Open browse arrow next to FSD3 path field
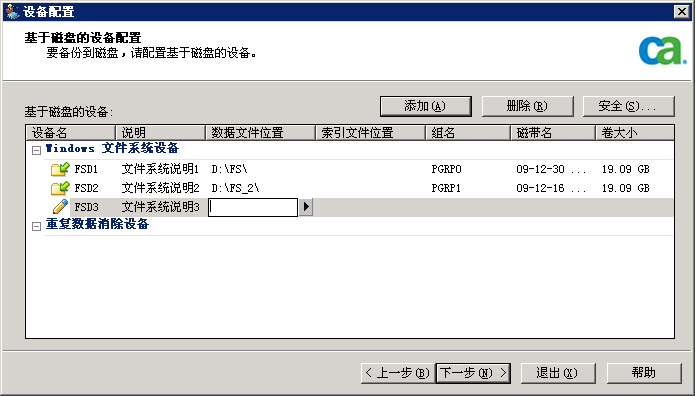Viewport: 695px width, 396px height. [x=306, y=207]
